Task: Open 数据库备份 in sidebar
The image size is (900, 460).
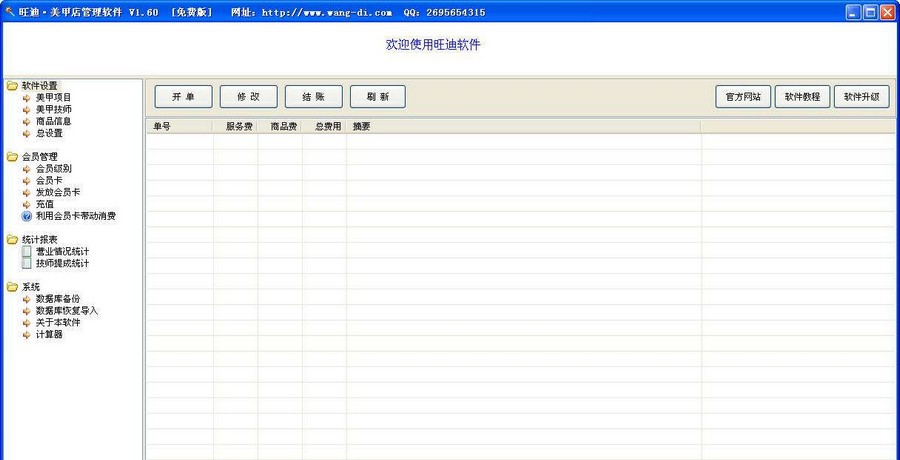Action: coord(58,299)
